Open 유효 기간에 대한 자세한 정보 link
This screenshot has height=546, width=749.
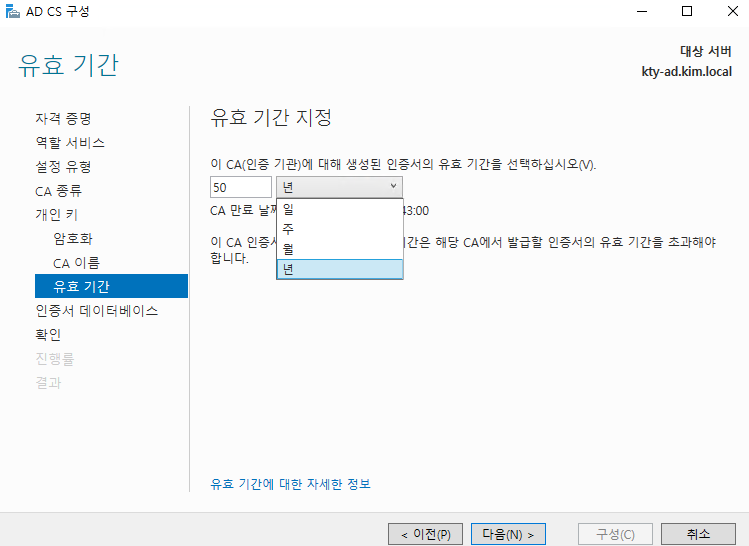point(290,484)
